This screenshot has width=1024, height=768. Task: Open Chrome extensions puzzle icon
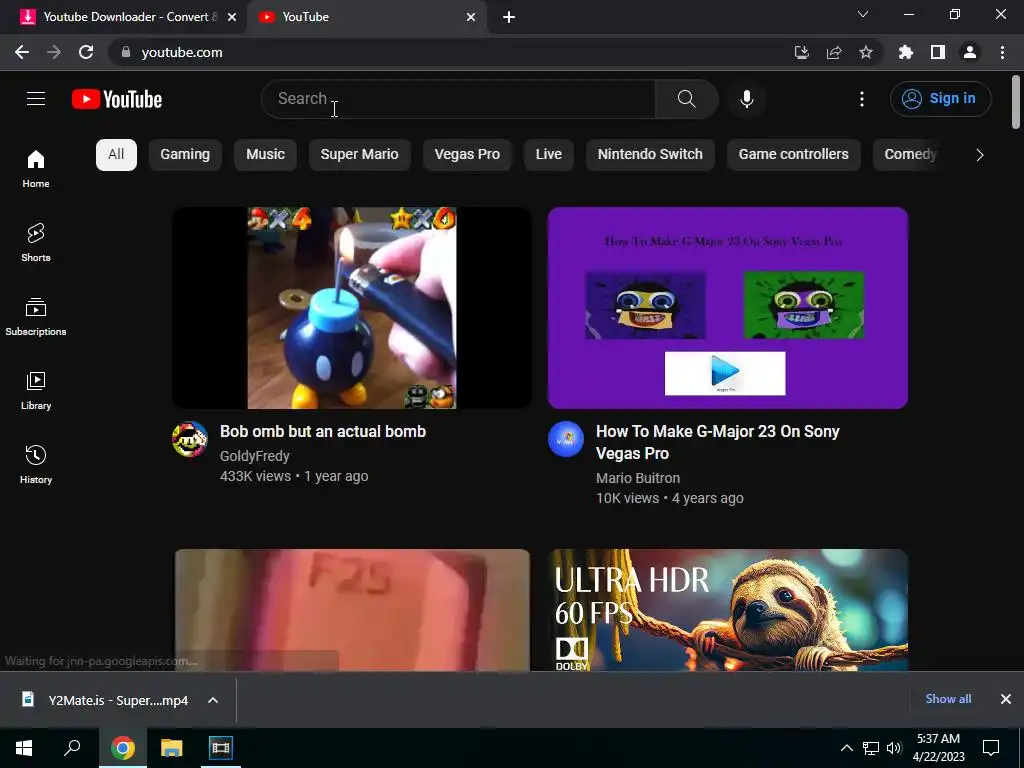tap(906, 52)
